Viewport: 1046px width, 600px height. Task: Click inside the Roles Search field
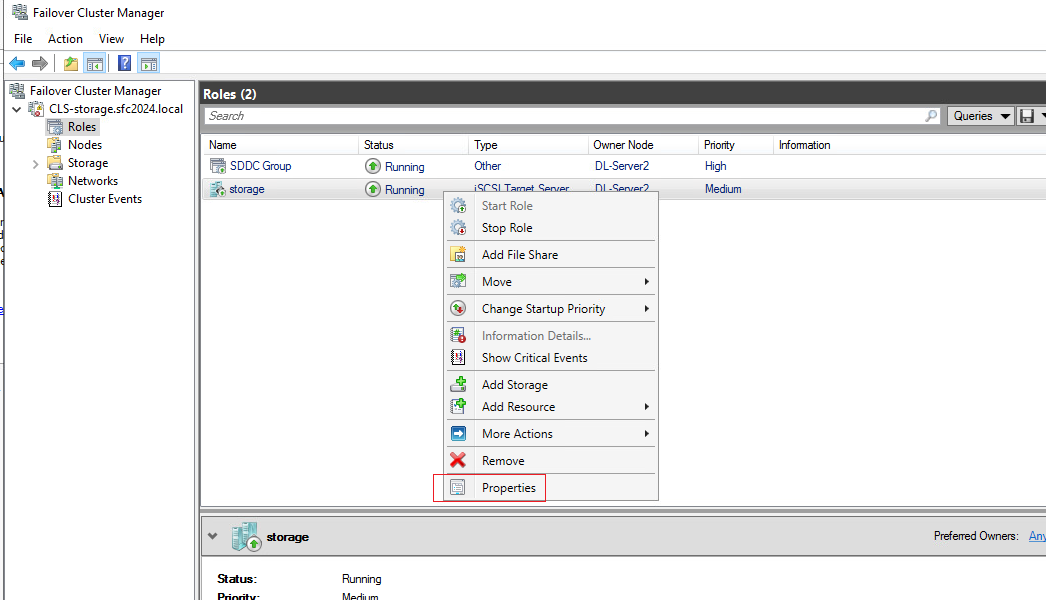564,116
